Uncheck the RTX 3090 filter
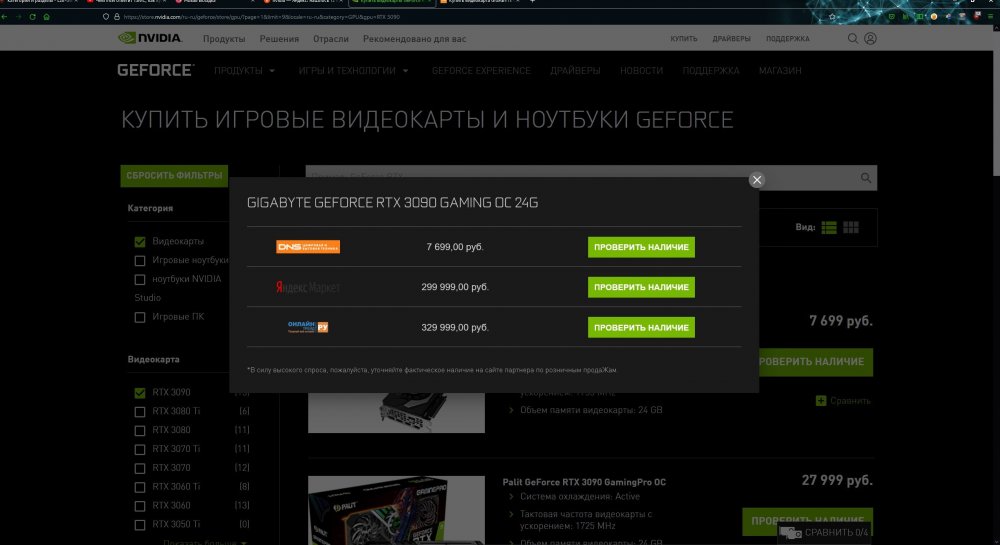 click(140, 393)
